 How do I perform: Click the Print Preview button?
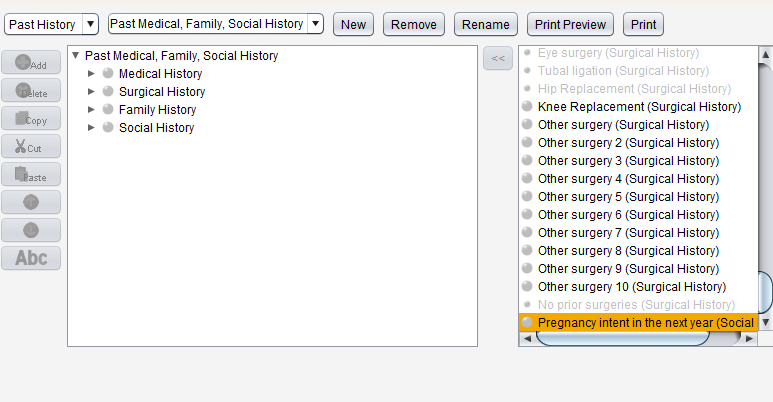569,24
